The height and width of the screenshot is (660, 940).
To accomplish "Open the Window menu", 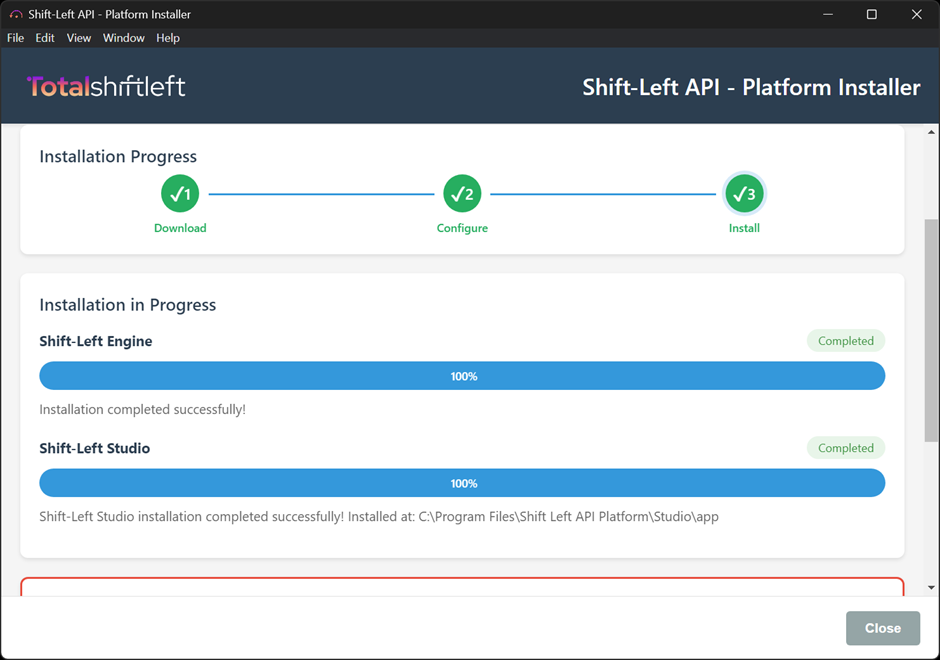I will [x=124, y=38].
